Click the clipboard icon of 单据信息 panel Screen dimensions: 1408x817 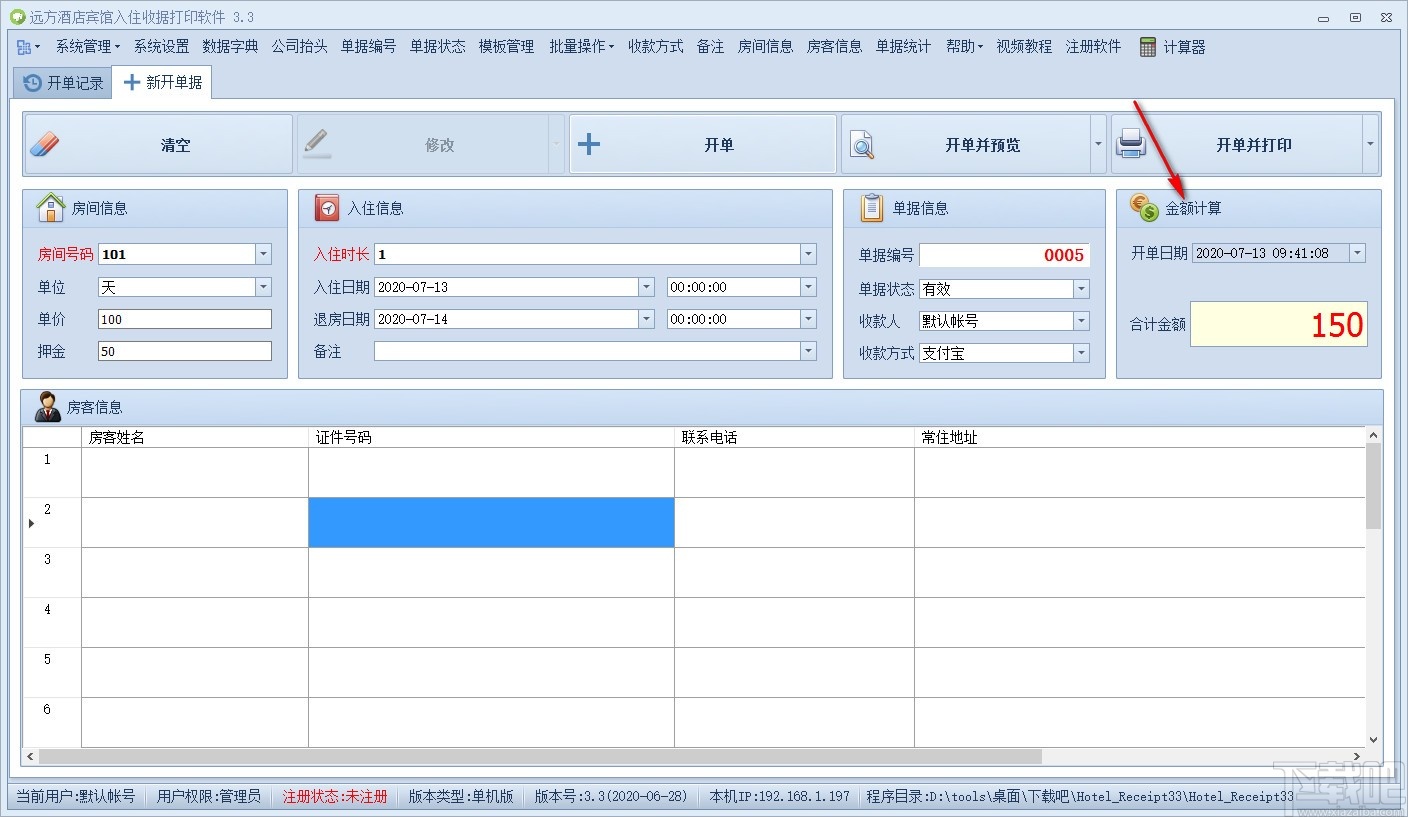pos(872,208)
